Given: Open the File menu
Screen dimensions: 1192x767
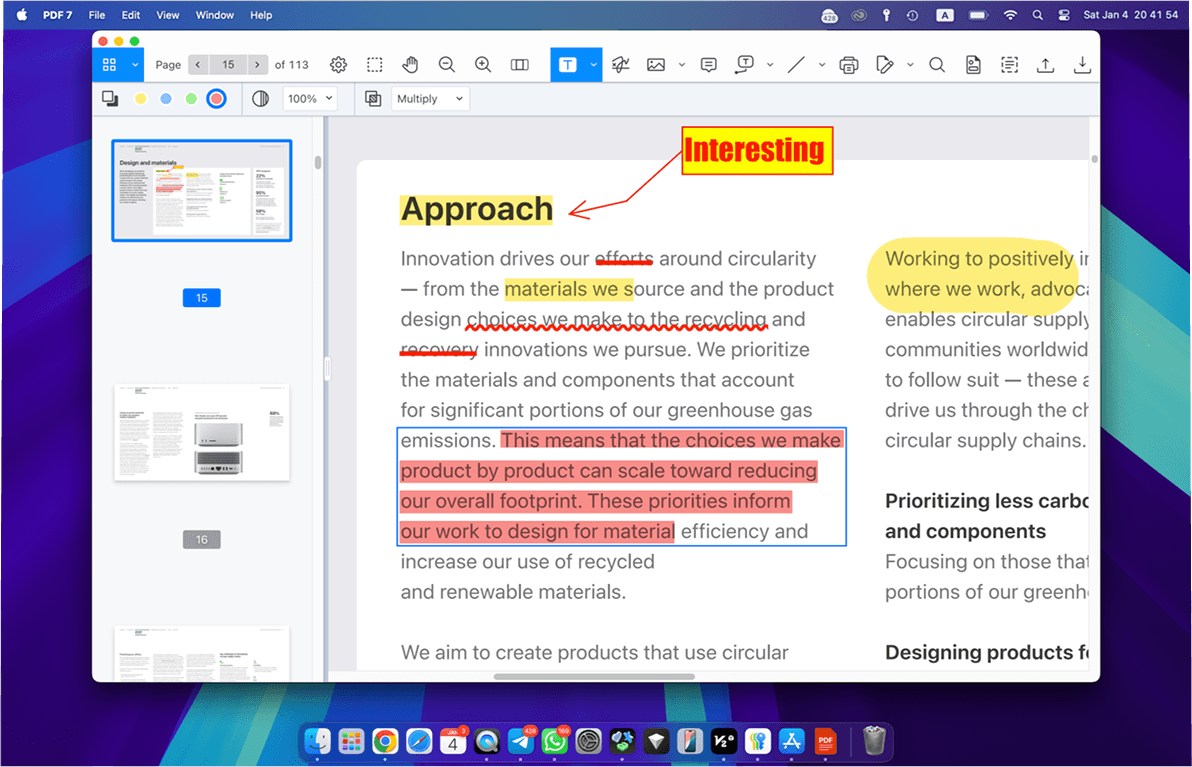Looking at the screenshot, I should click(x=97, y=15).
